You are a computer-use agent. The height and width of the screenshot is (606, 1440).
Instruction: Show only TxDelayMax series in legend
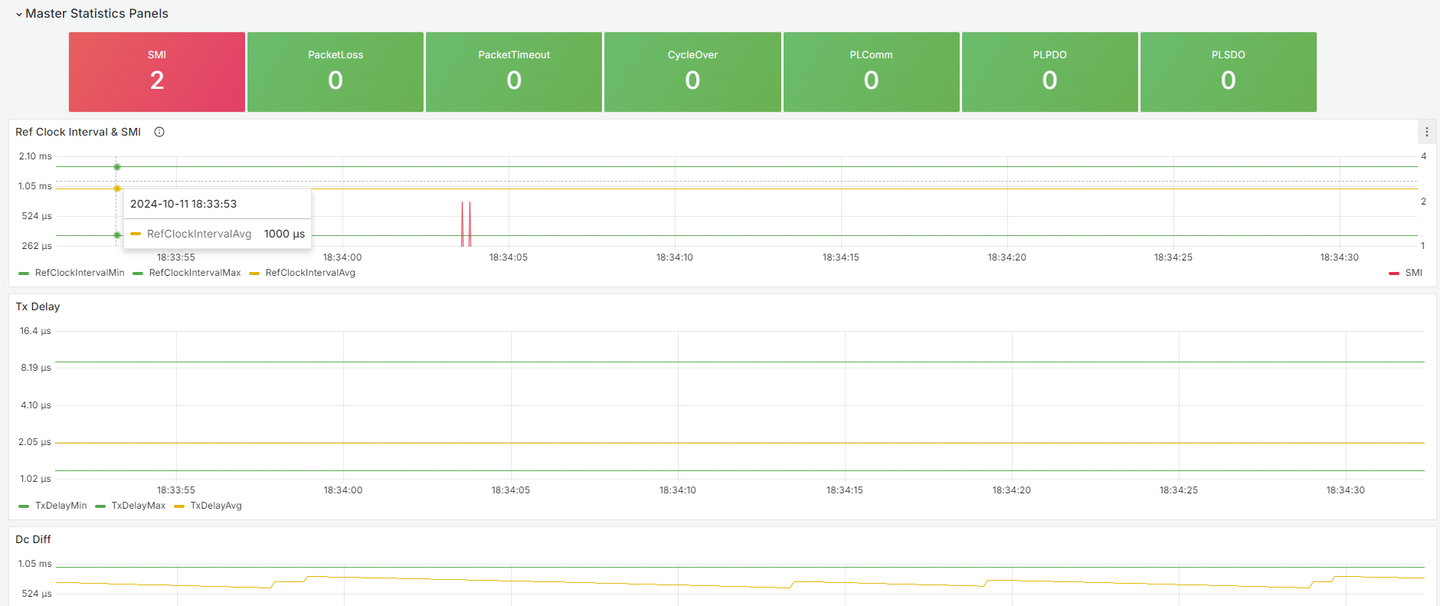(138, 506)
